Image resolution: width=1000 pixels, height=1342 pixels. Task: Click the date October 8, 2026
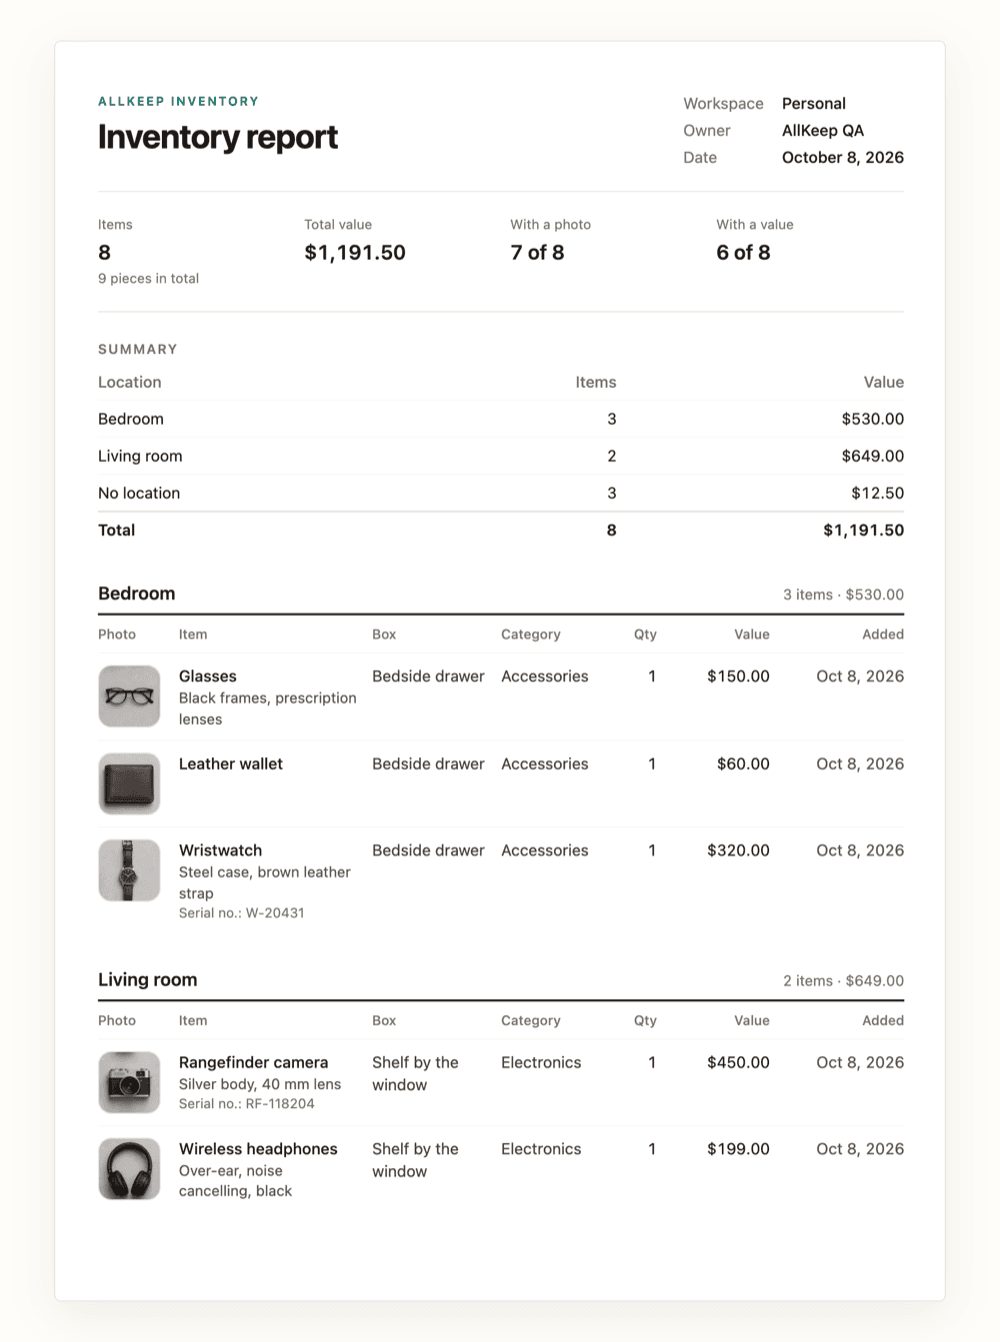(842, 157)
